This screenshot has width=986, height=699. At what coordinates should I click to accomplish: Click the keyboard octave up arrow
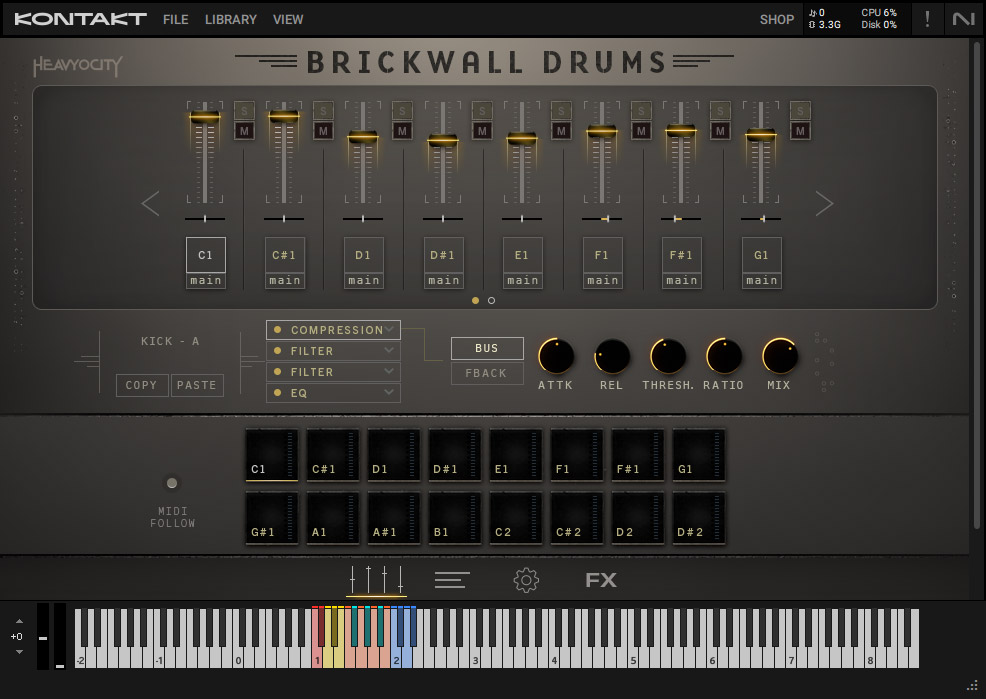[19, 621]
